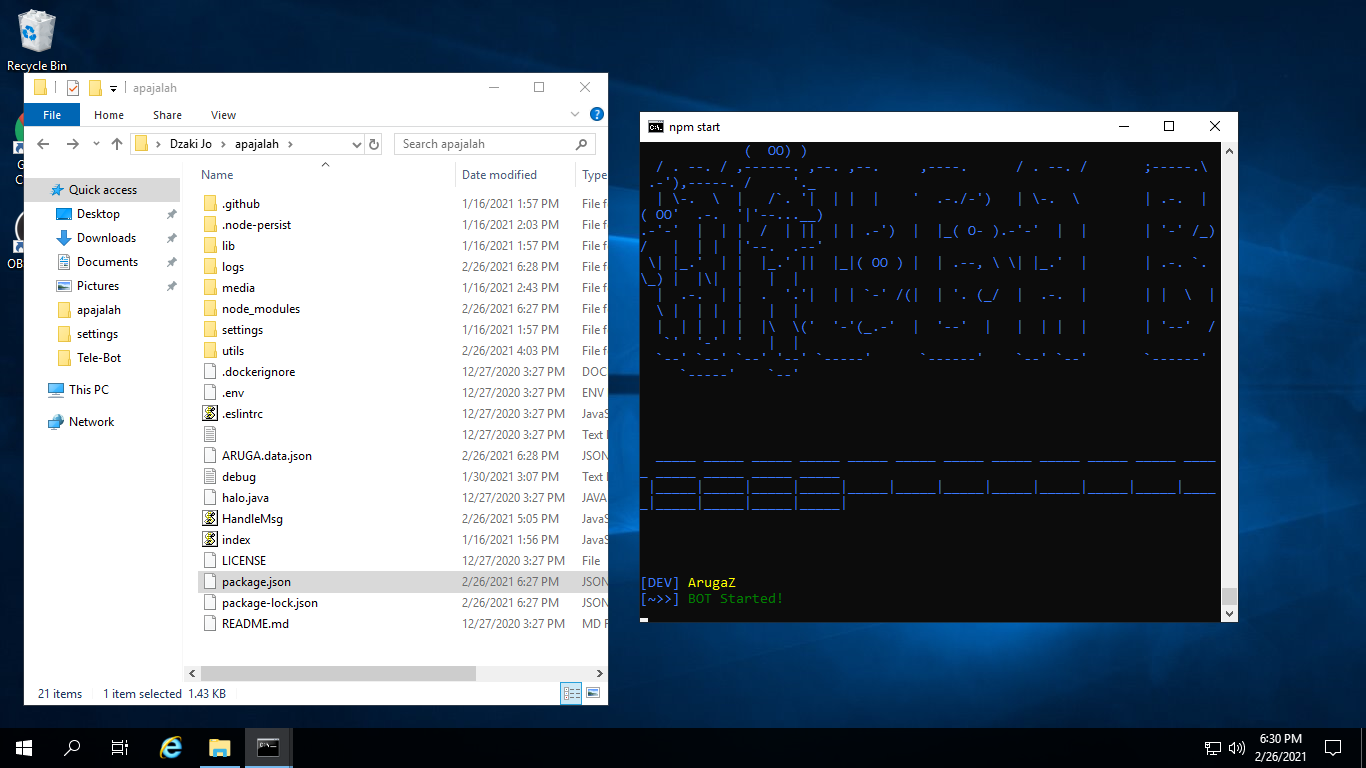Viewport: 1366px width, 768px height.
Task: Open the File menu
Action: click(51, 114)
